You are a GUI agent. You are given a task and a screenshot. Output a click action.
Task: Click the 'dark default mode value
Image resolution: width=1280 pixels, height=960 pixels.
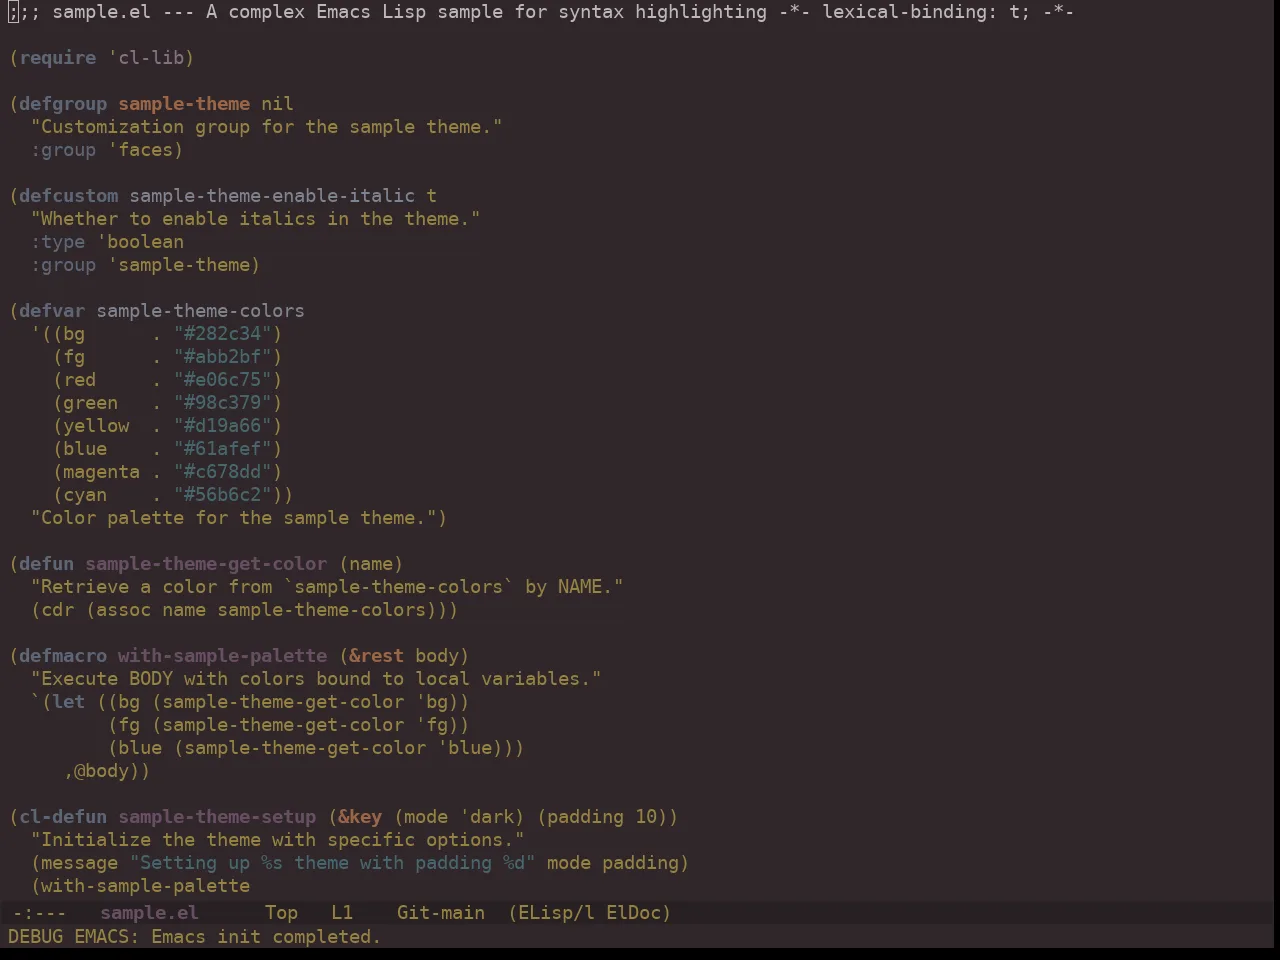pos(488,817)
